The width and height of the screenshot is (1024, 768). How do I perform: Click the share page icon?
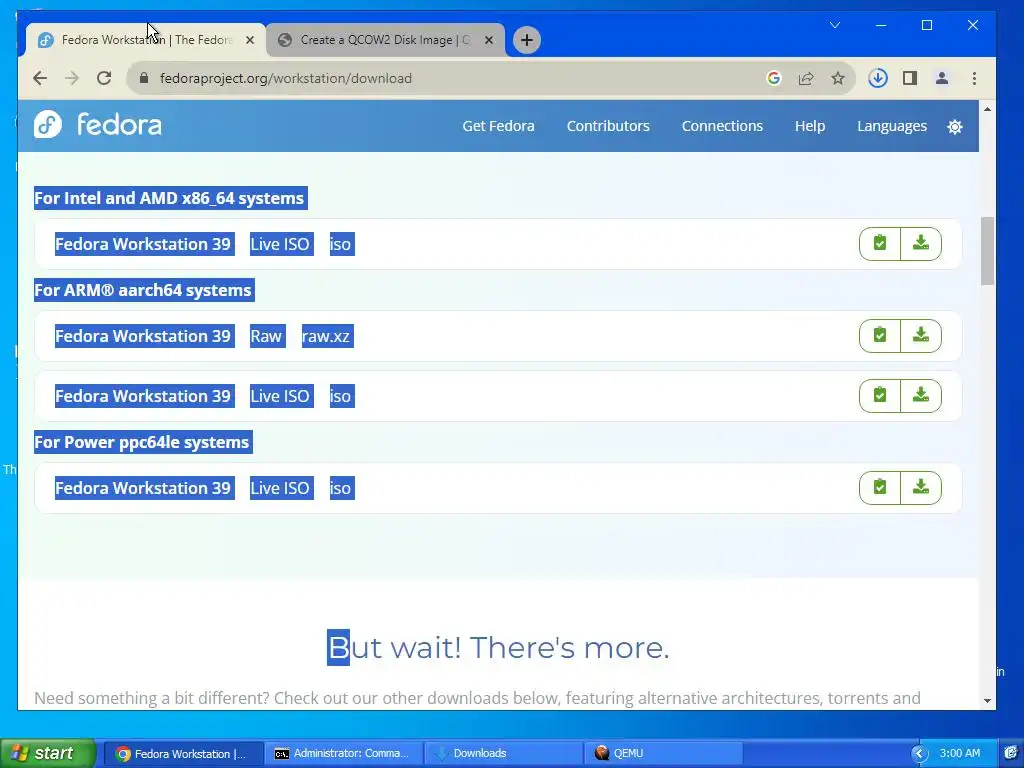(806, 78)
